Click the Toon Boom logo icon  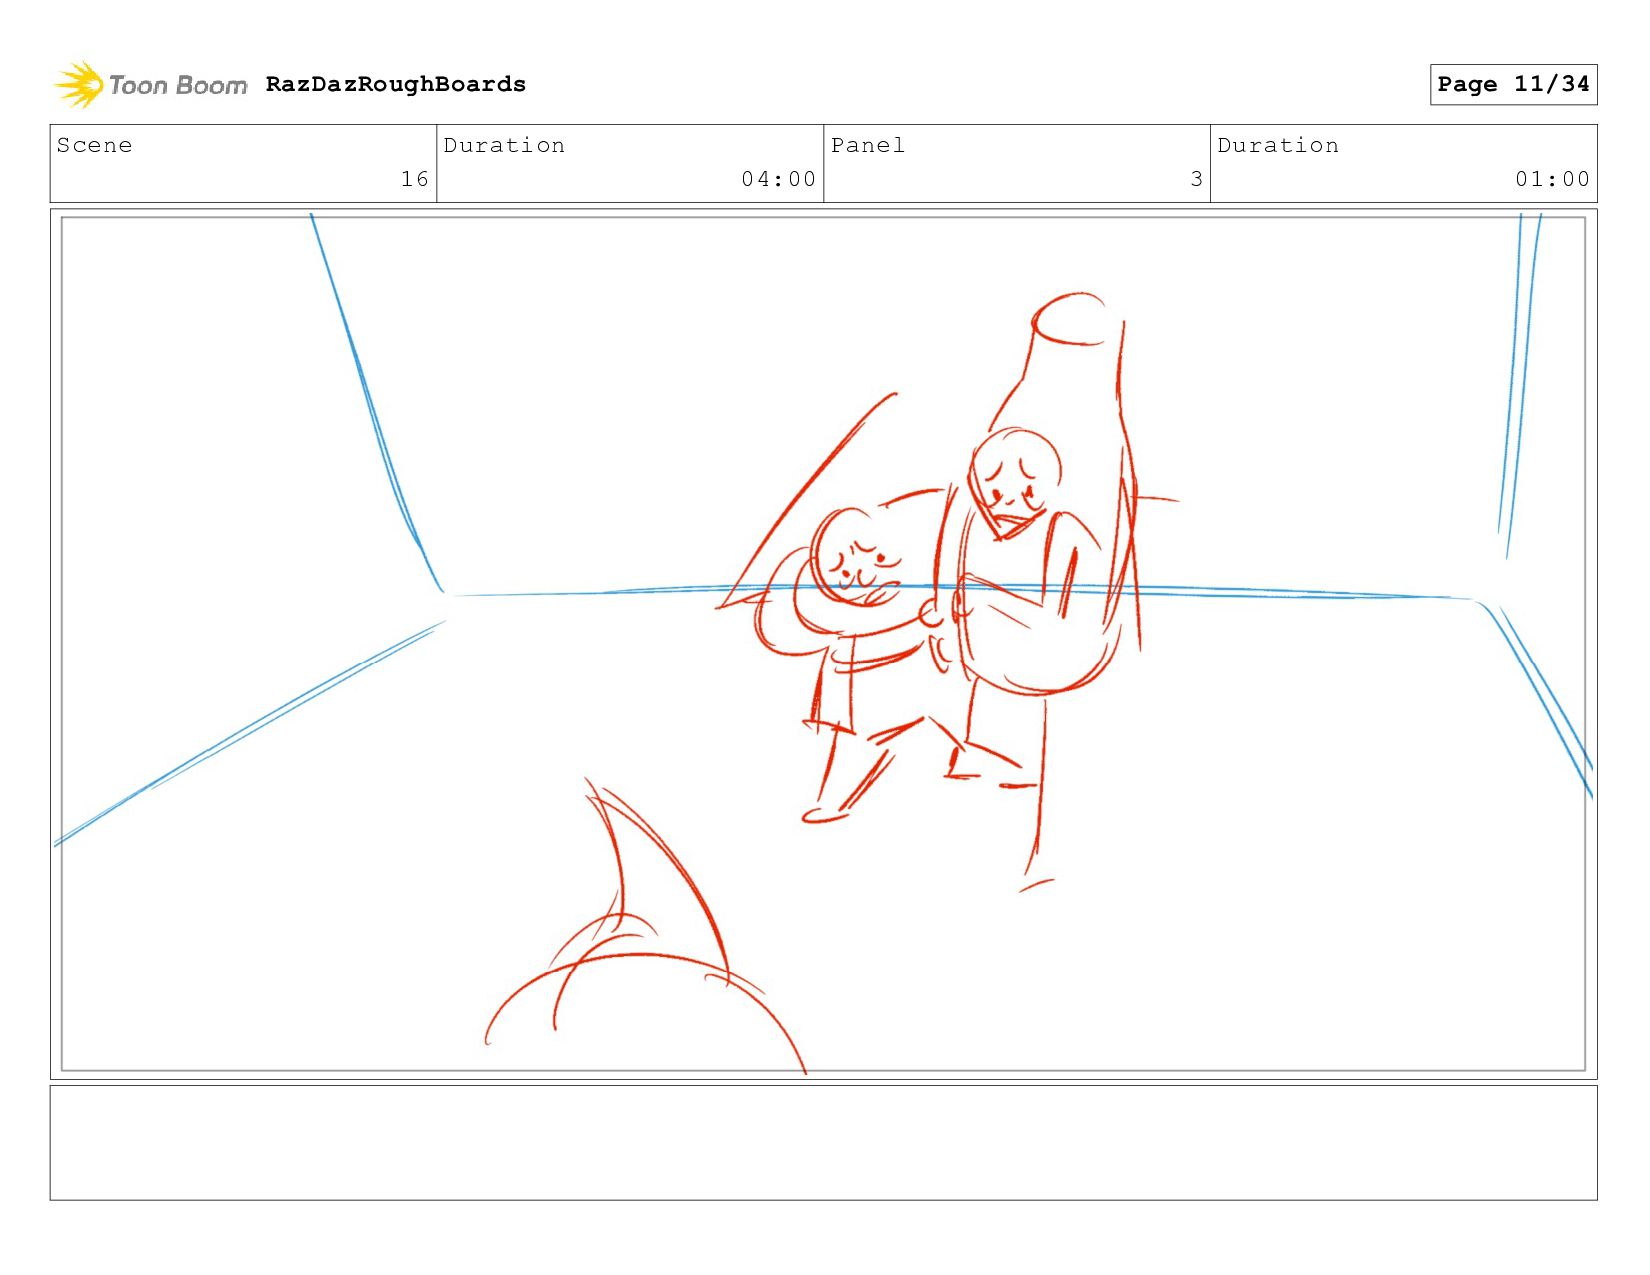pyautogui.click(x=79, y=85)
